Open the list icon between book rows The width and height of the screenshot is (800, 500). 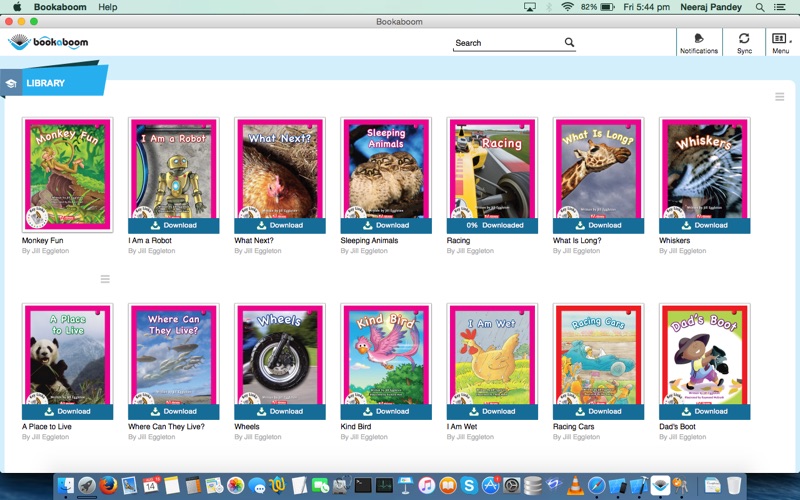click(105, 279)
